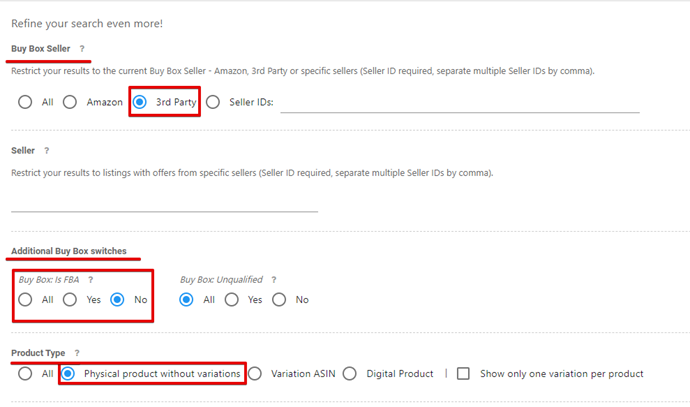This screenshot has width=690, height=407.
Task: Select All for Buy Box Seller
Action: click(x=26, y=102)
